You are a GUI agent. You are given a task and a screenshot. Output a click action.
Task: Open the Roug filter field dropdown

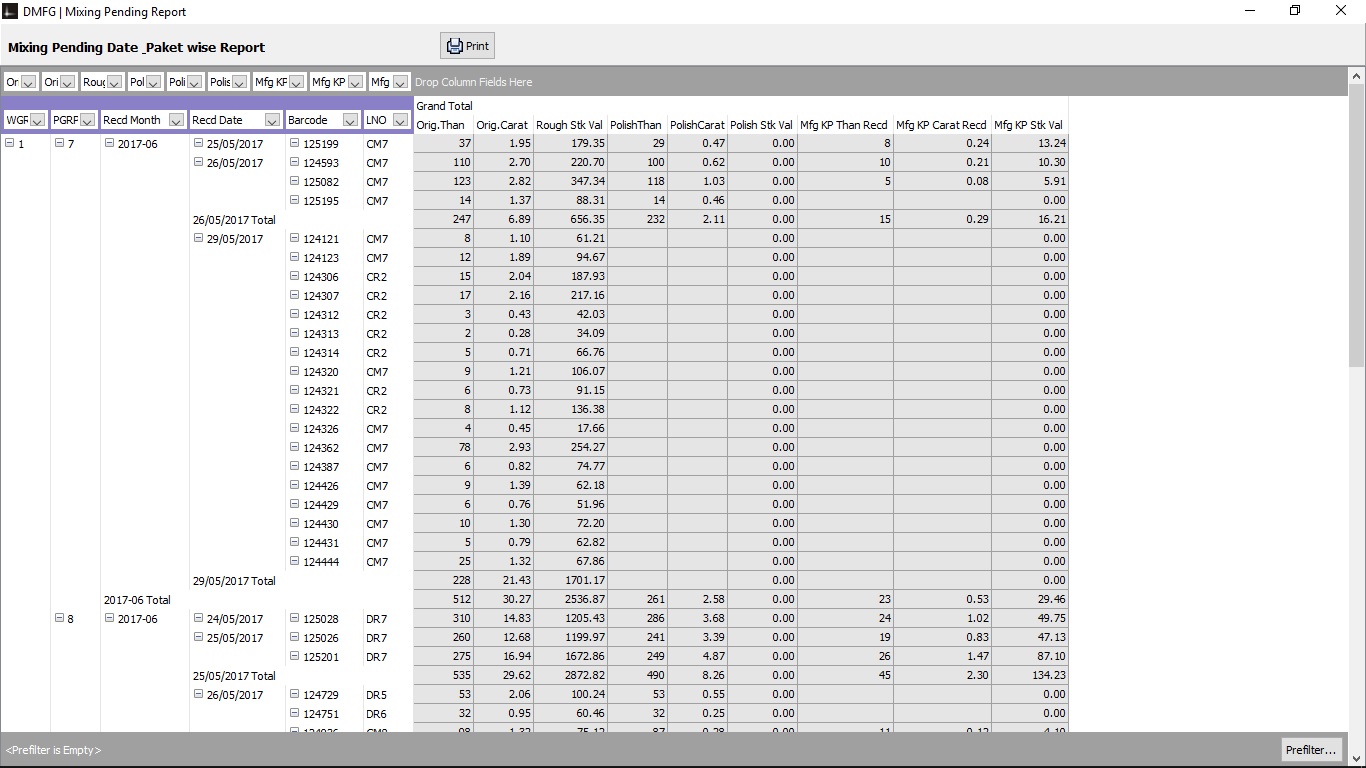tap(115, 82)
